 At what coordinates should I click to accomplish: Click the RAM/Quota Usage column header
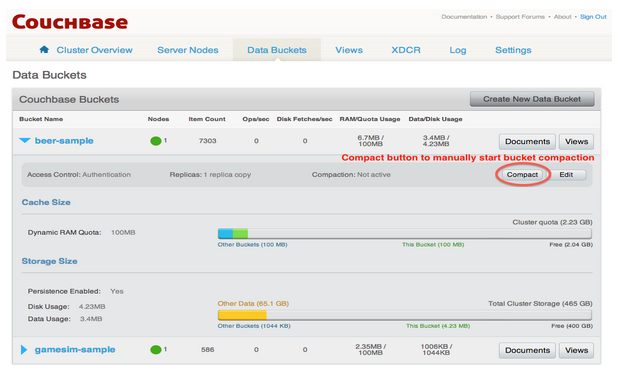coord(370,119)
